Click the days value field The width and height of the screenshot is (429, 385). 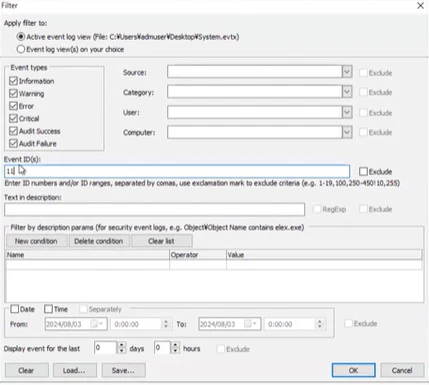click(x=106, y=348)
